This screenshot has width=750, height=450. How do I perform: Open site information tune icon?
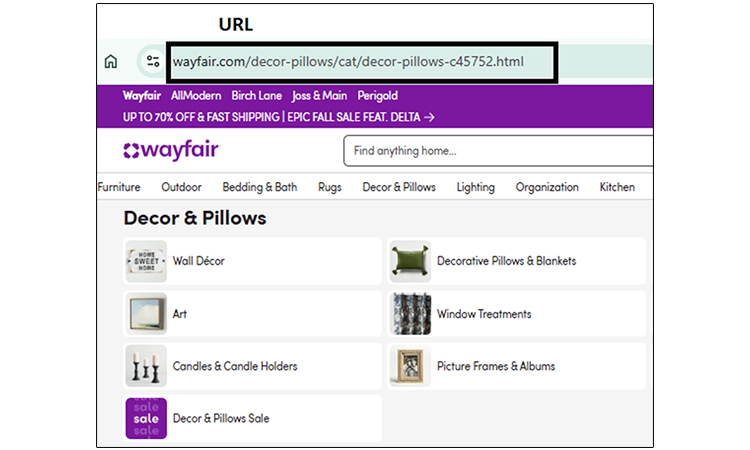[153, 61]
